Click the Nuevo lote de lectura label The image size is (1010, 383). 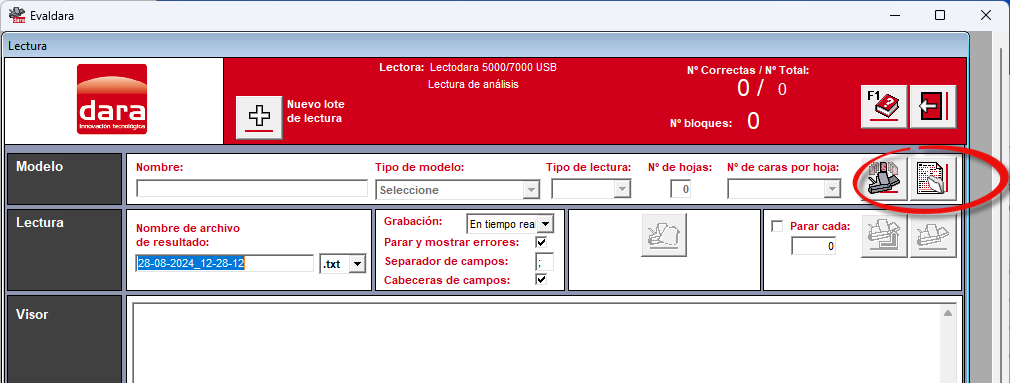316,111
